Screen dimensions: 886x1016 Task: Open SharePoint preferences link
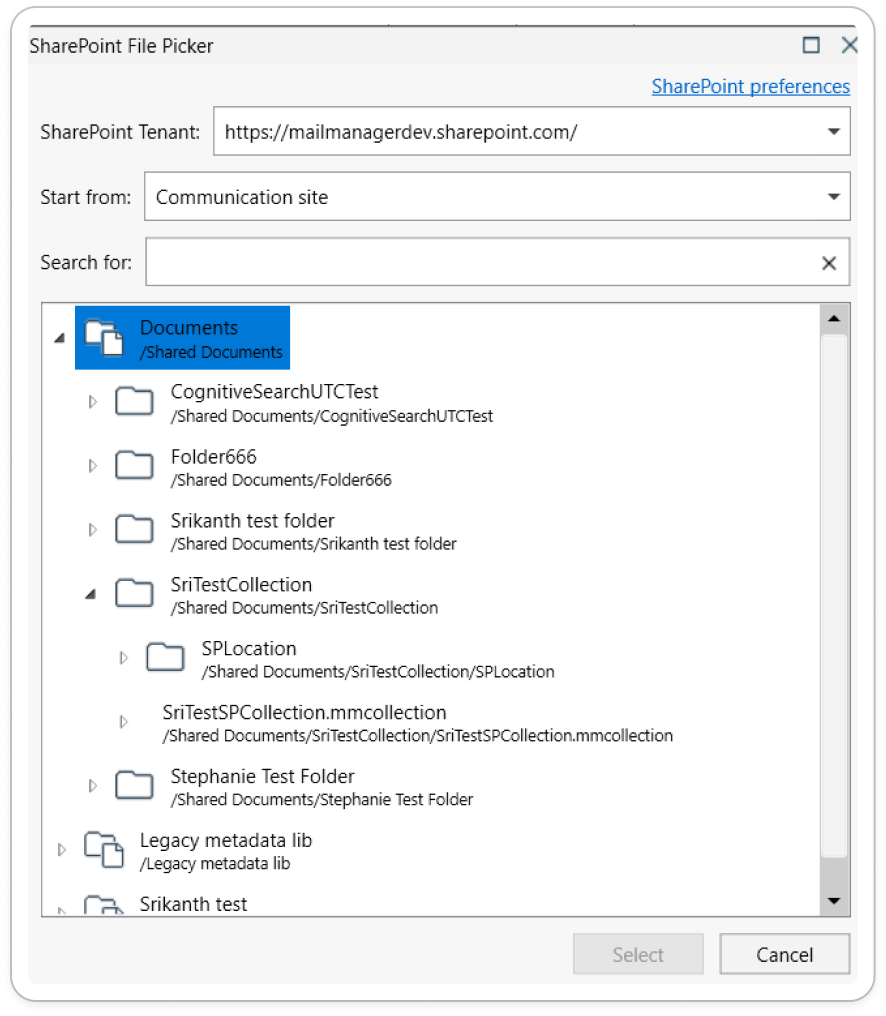(x=750, y=86)
